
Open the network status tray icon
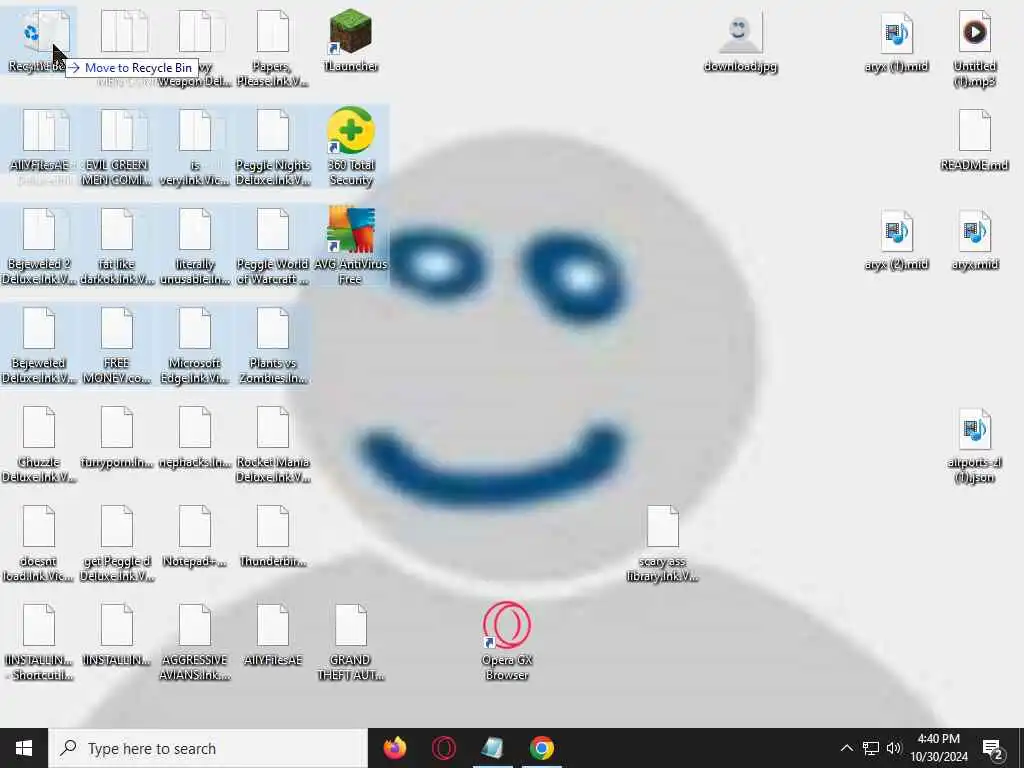(871, 748)
